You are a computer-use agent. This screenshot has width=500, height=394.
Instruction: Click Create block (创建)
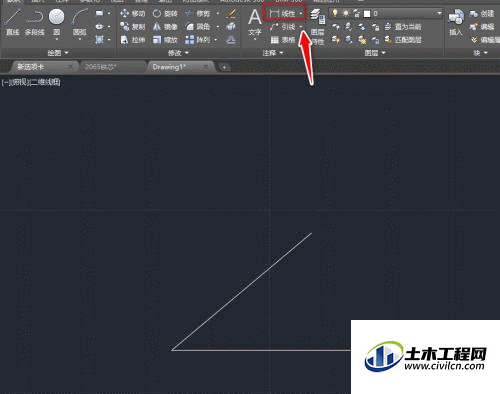[x=482, y=13]
